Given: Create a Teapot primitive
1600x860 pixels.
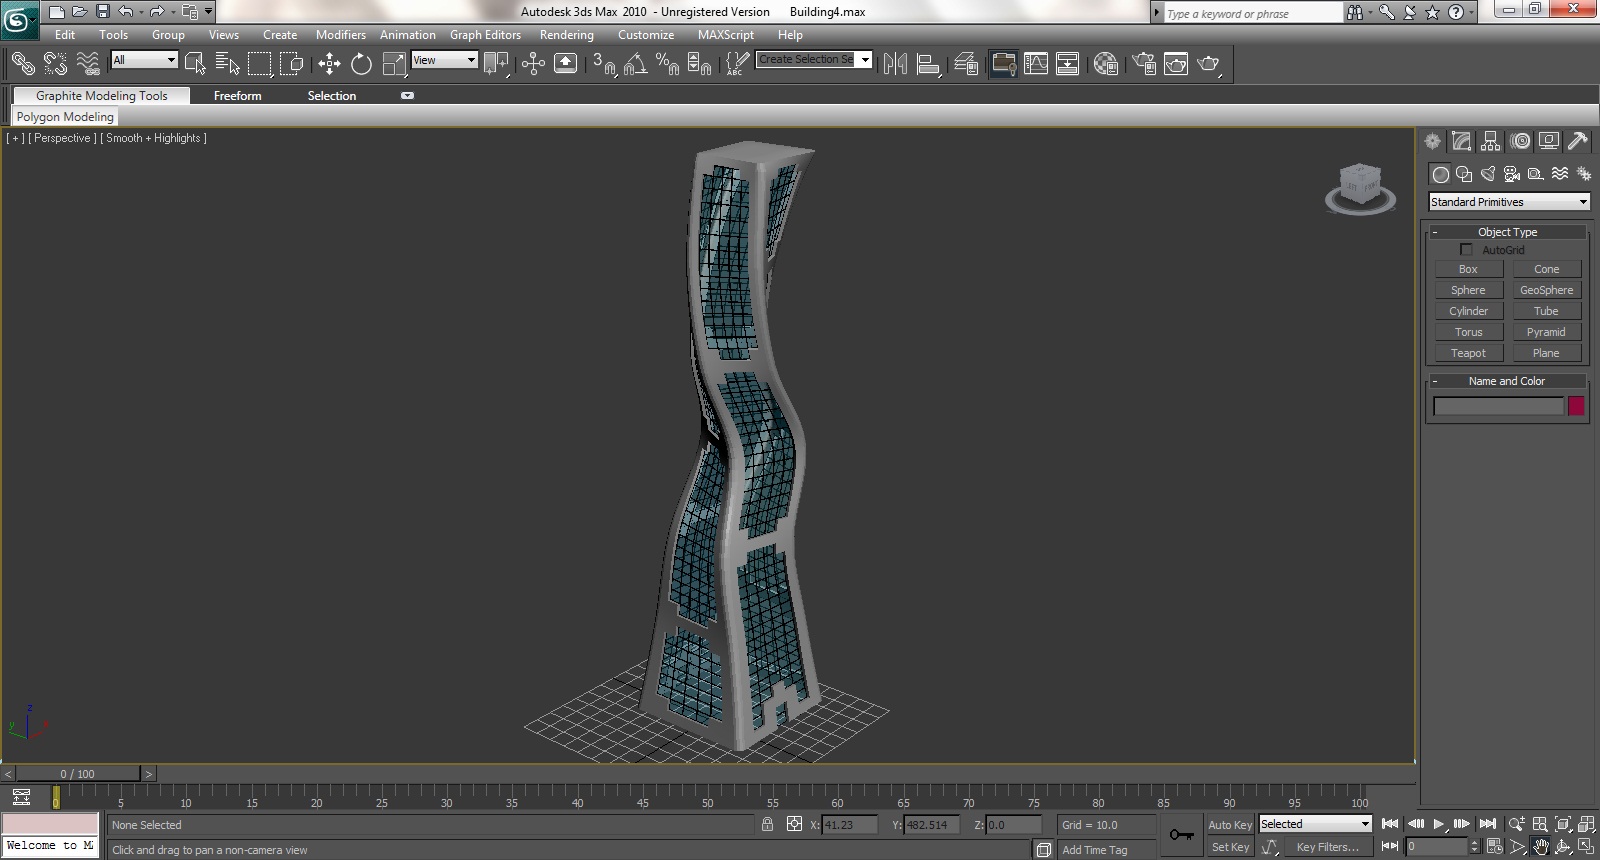Looking at the screenshot, I should [1468, 353].
